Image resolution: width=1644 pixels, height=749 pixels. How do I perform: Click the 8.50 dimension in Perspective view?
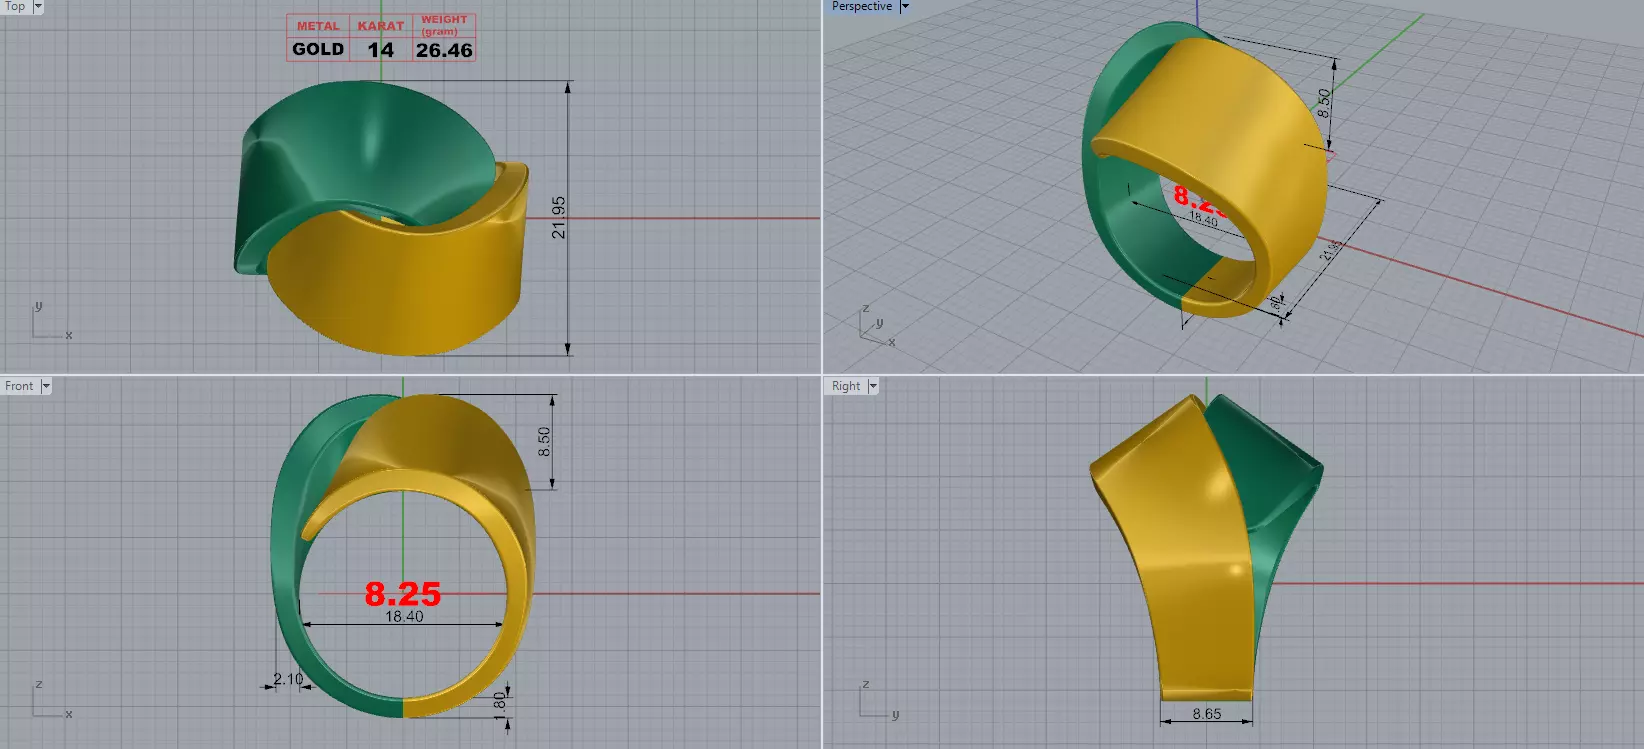pyautogui.click(x=1324, y=103)
